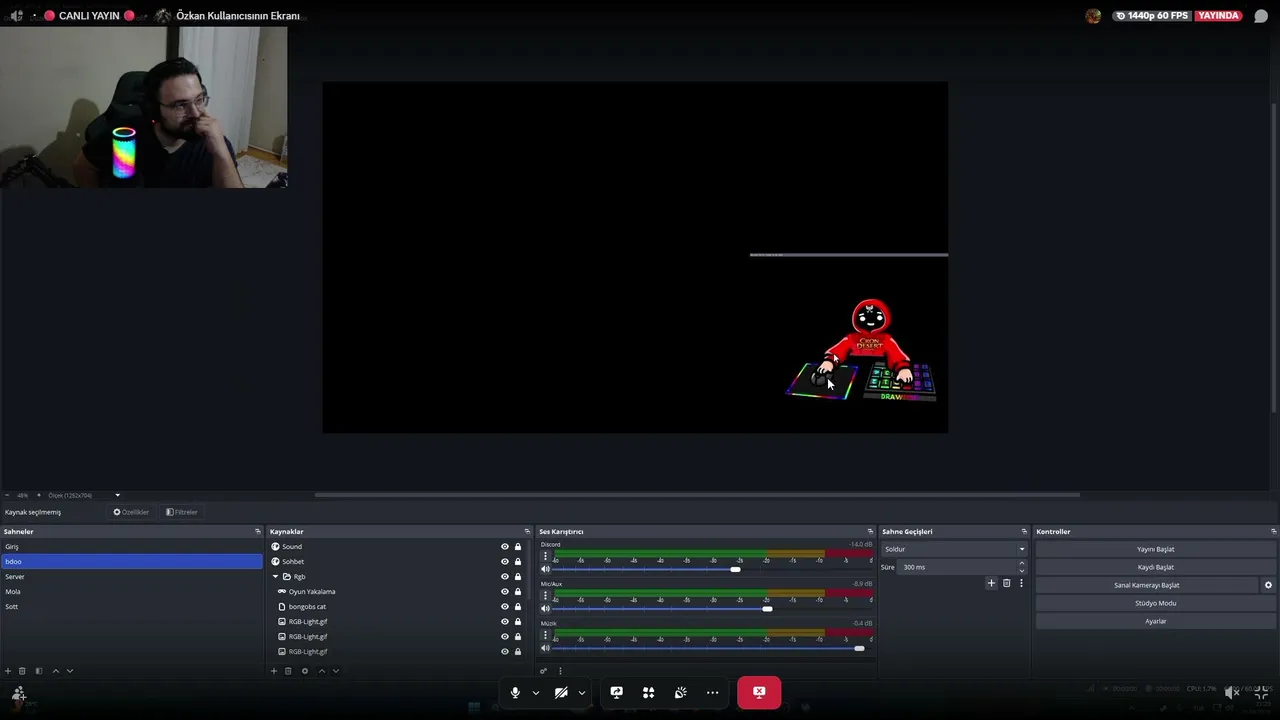This screenshot has width=1280, height=720.
Task: Move scene down in Sahneler panel
Action: click(69, 671)
